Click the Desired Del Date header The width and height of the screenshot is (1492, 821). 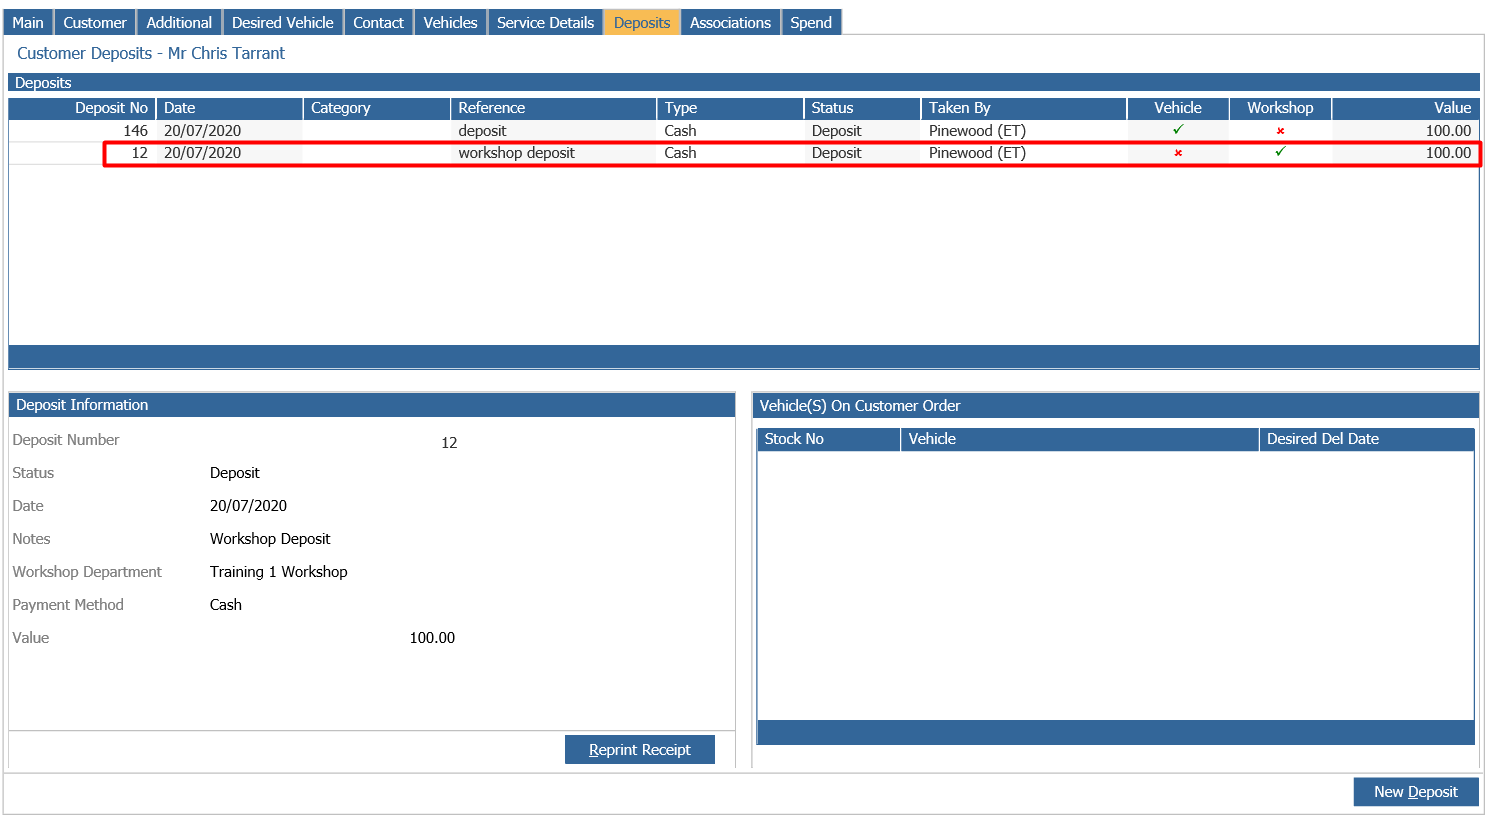click(x=1367, y=439)
